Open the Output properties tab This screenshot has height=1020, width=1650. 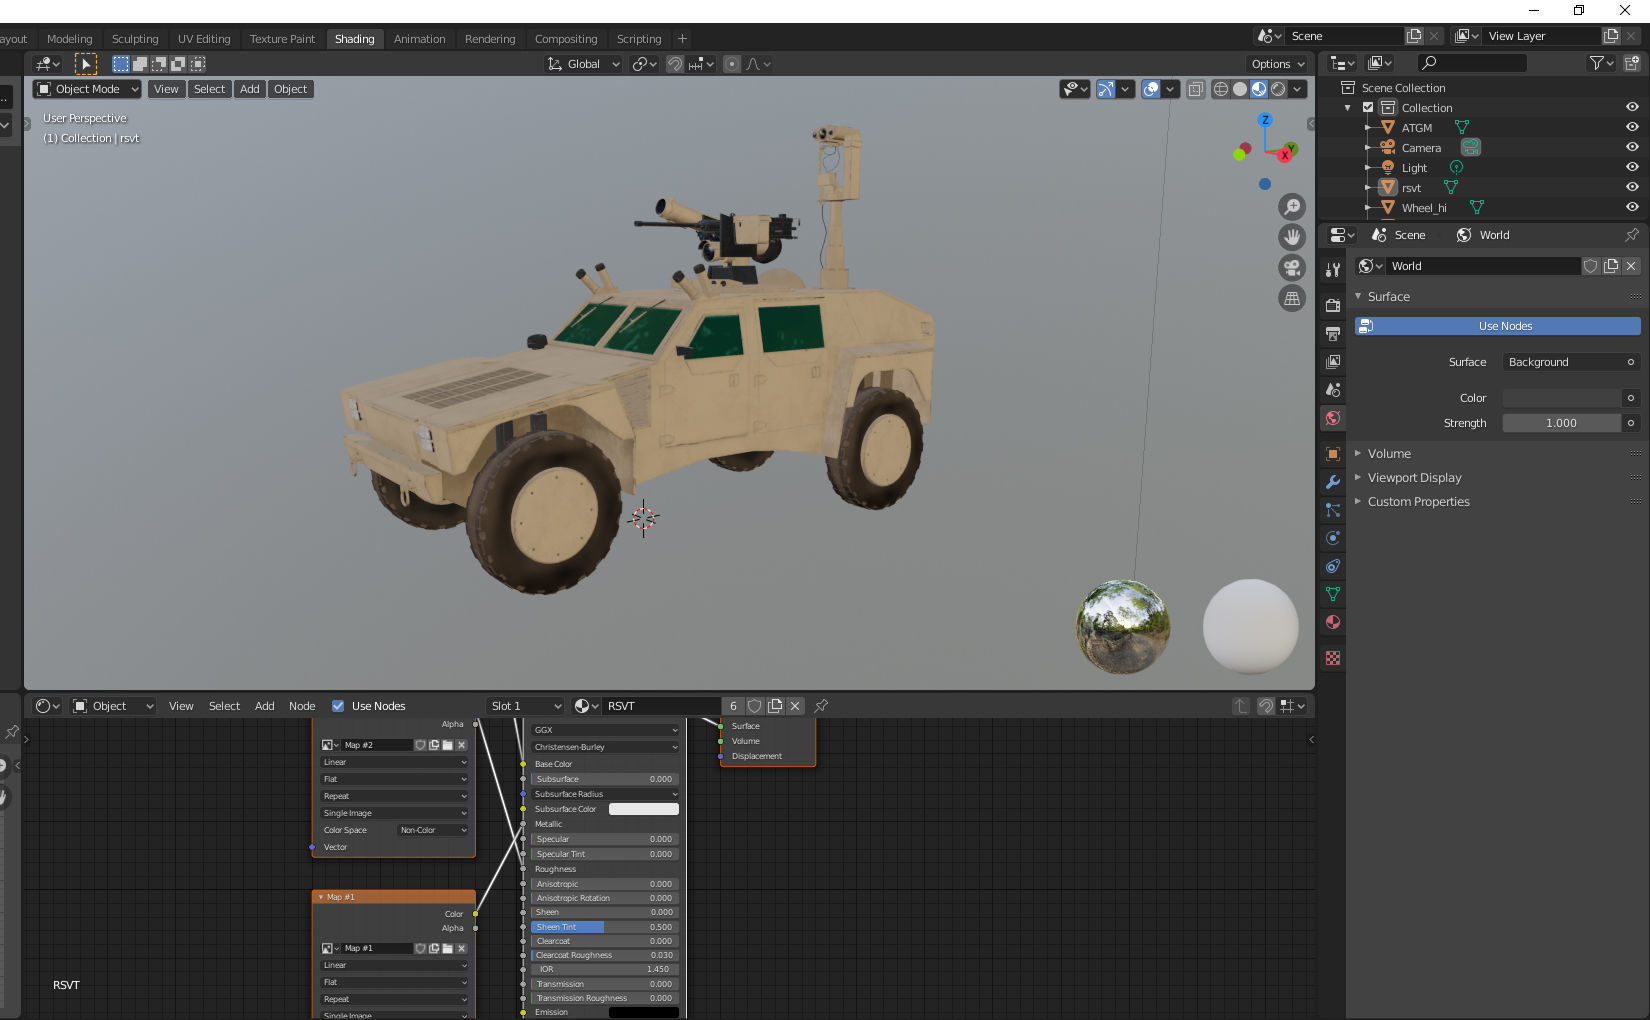(x=1332, y=333)
